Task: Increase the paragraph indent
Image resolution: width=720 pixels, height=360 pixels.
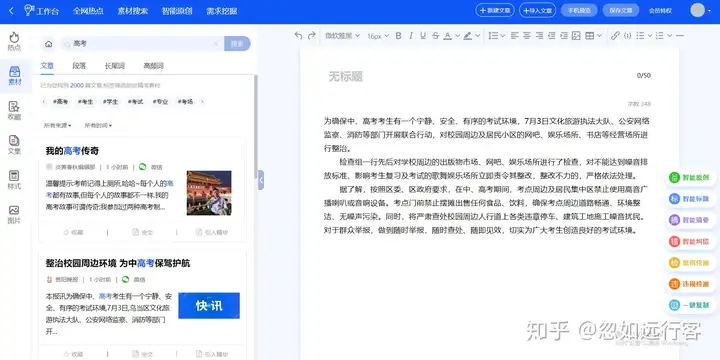Action: (564, 35)
